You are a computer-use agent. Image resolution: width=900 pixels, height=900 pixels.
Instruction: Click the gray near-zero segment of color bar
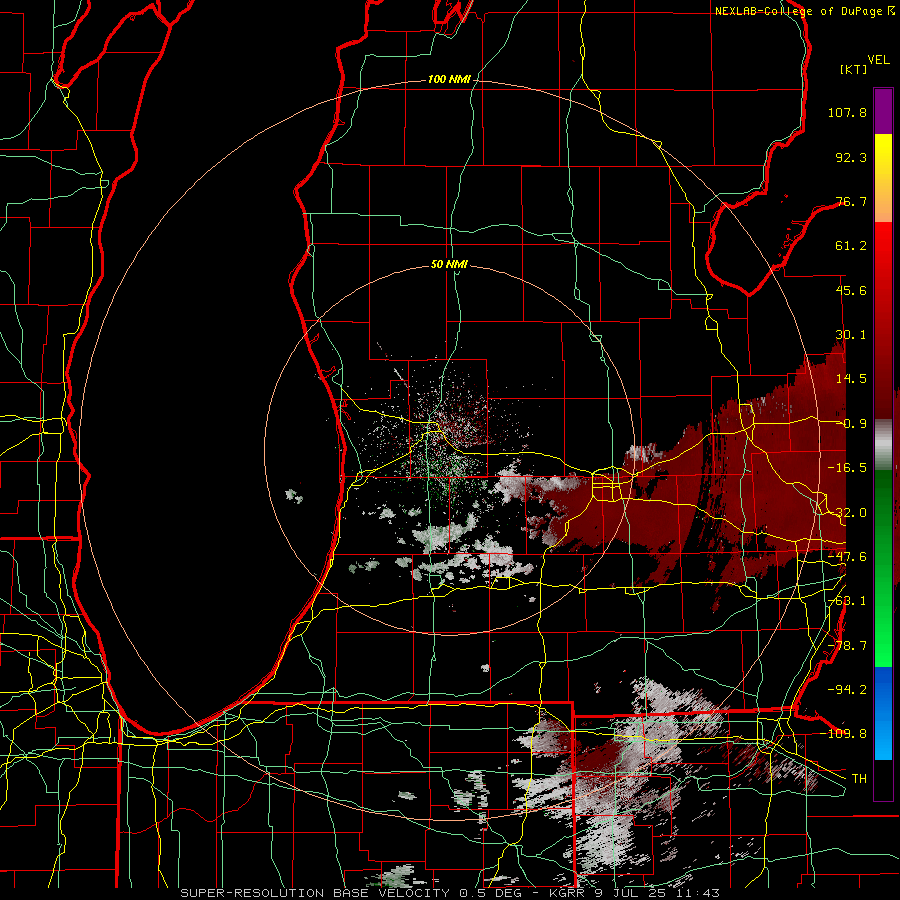(883, 444)
